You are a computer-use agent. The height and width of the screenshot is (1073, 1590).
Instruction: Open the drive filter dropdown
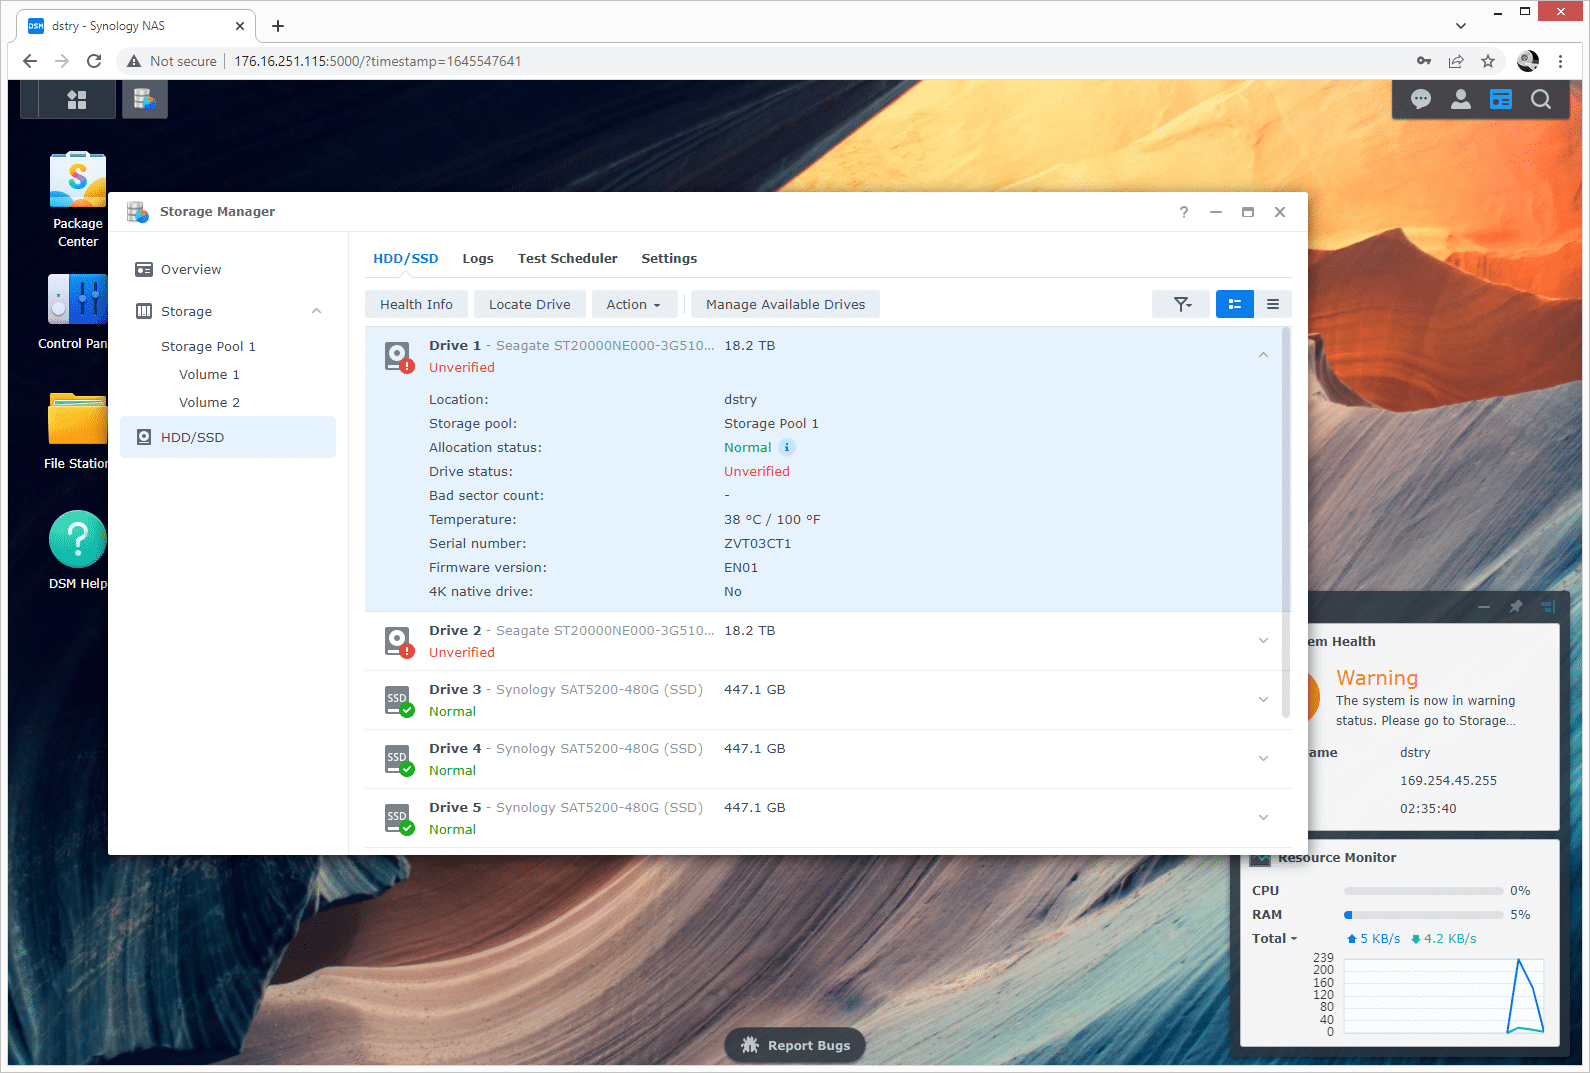(x=1182, y=304)
